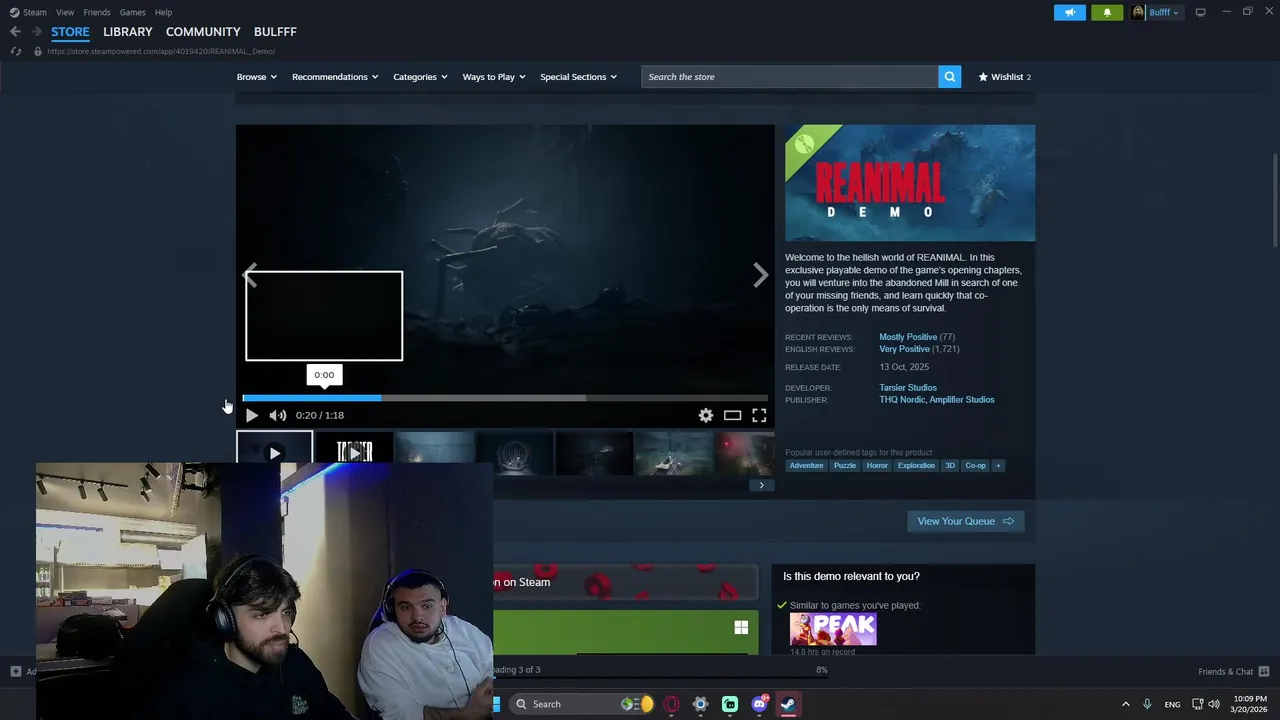
Task: Play the trailer video
Action: tap(251, 415)
